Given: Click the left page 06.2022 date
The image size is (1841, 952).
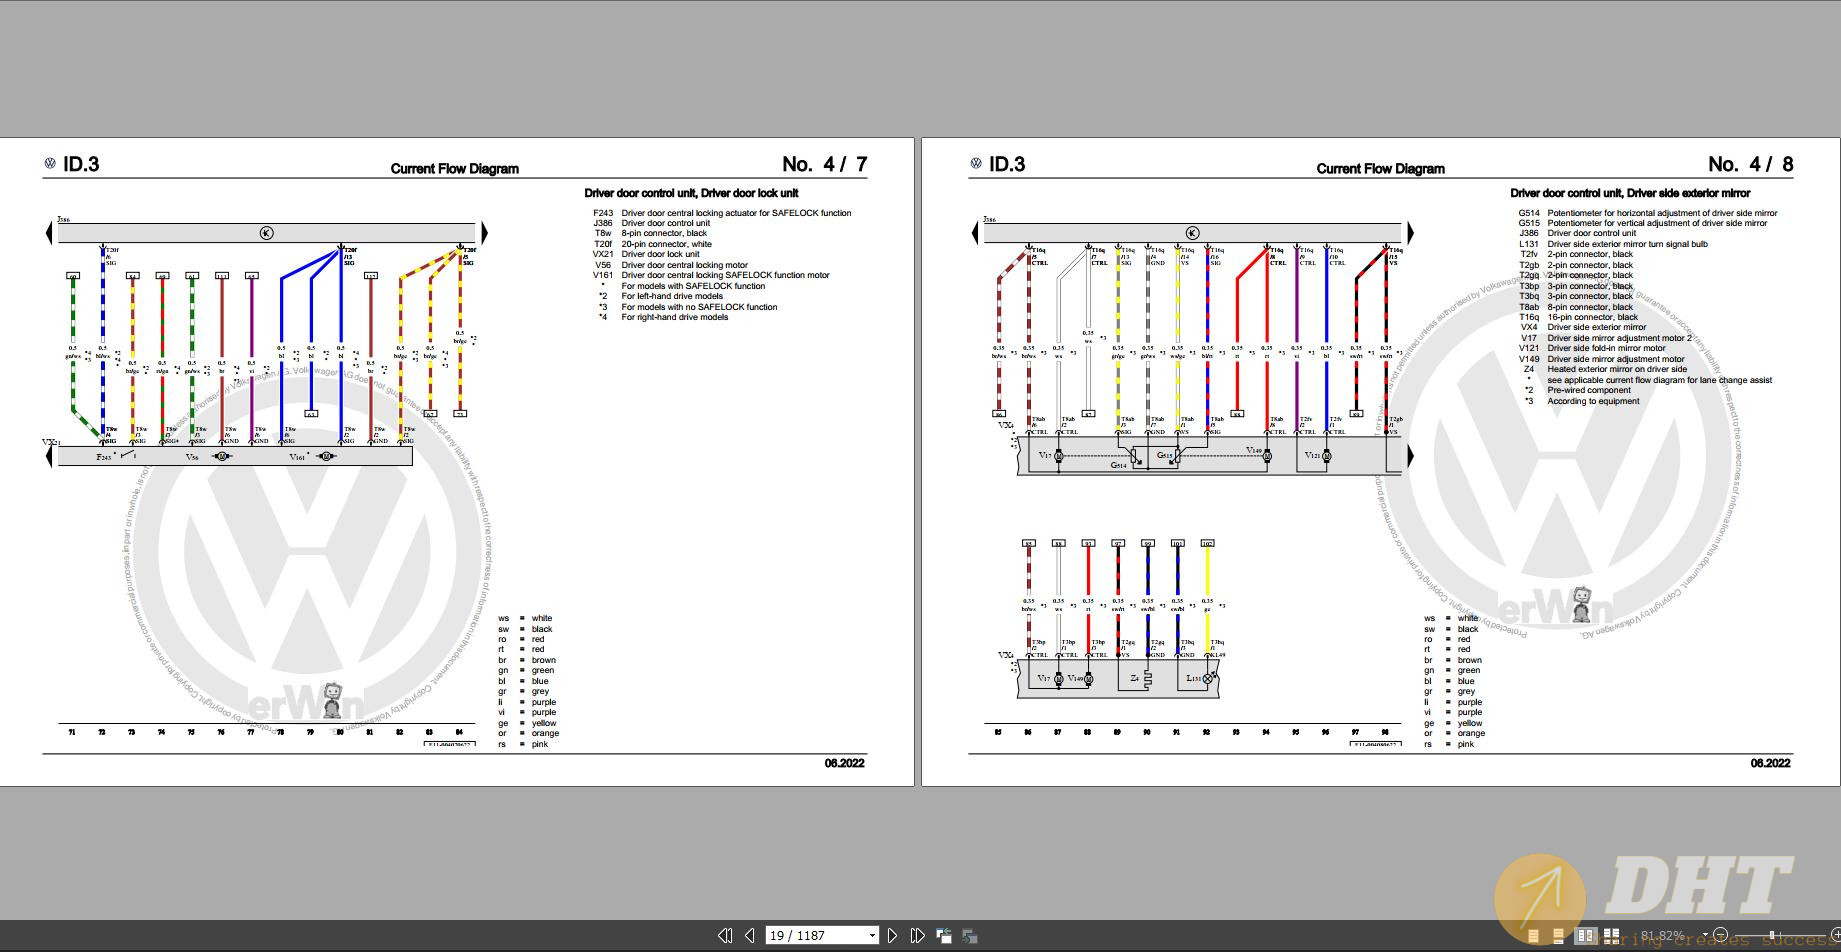Looking at the screenshot, I should (844, 763).
